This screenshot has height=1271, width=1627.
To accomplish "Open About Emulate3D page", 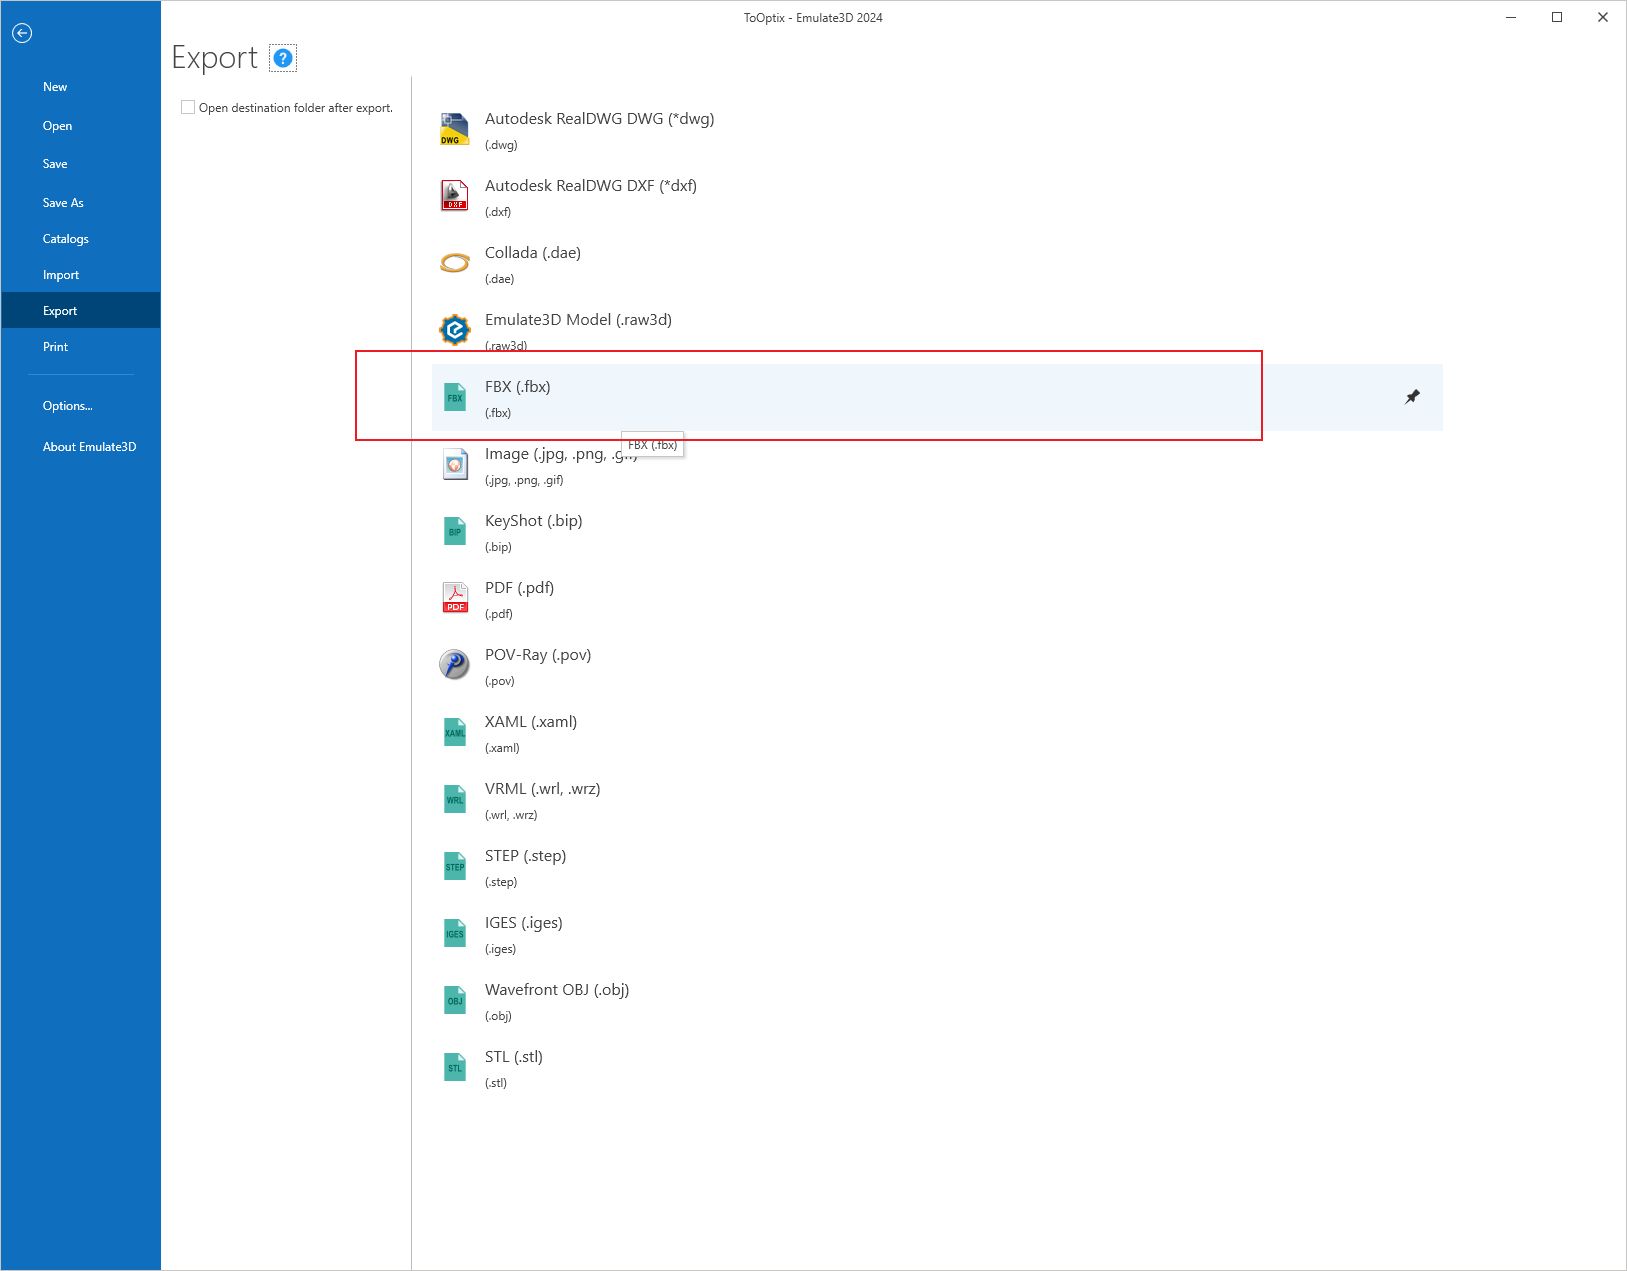I will pyautogui.click(x=89, y=447).
